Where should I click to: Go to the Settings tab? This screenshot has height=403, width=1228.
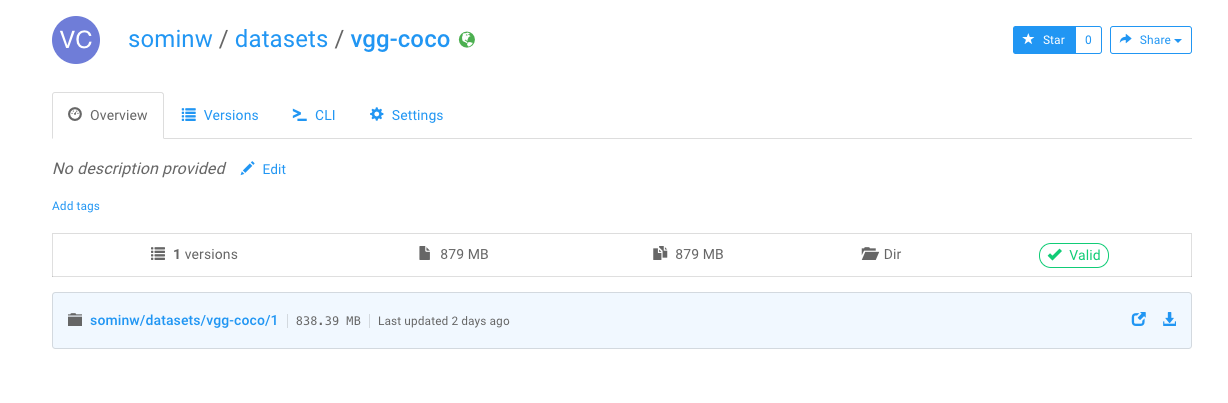pyautogui.click(x=406, y=115)
